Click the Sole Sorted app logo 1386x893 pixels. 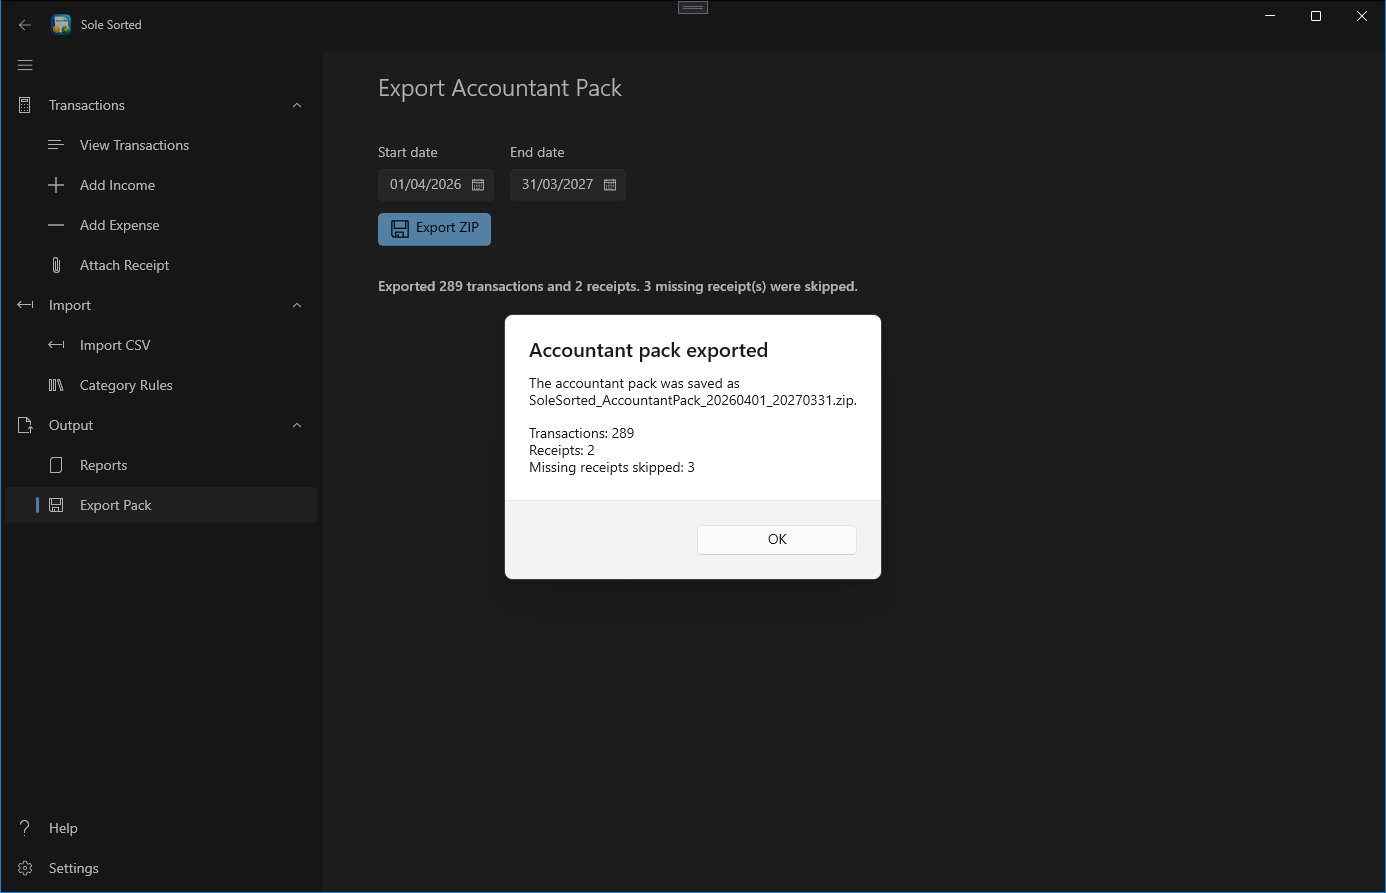(61, 25)
